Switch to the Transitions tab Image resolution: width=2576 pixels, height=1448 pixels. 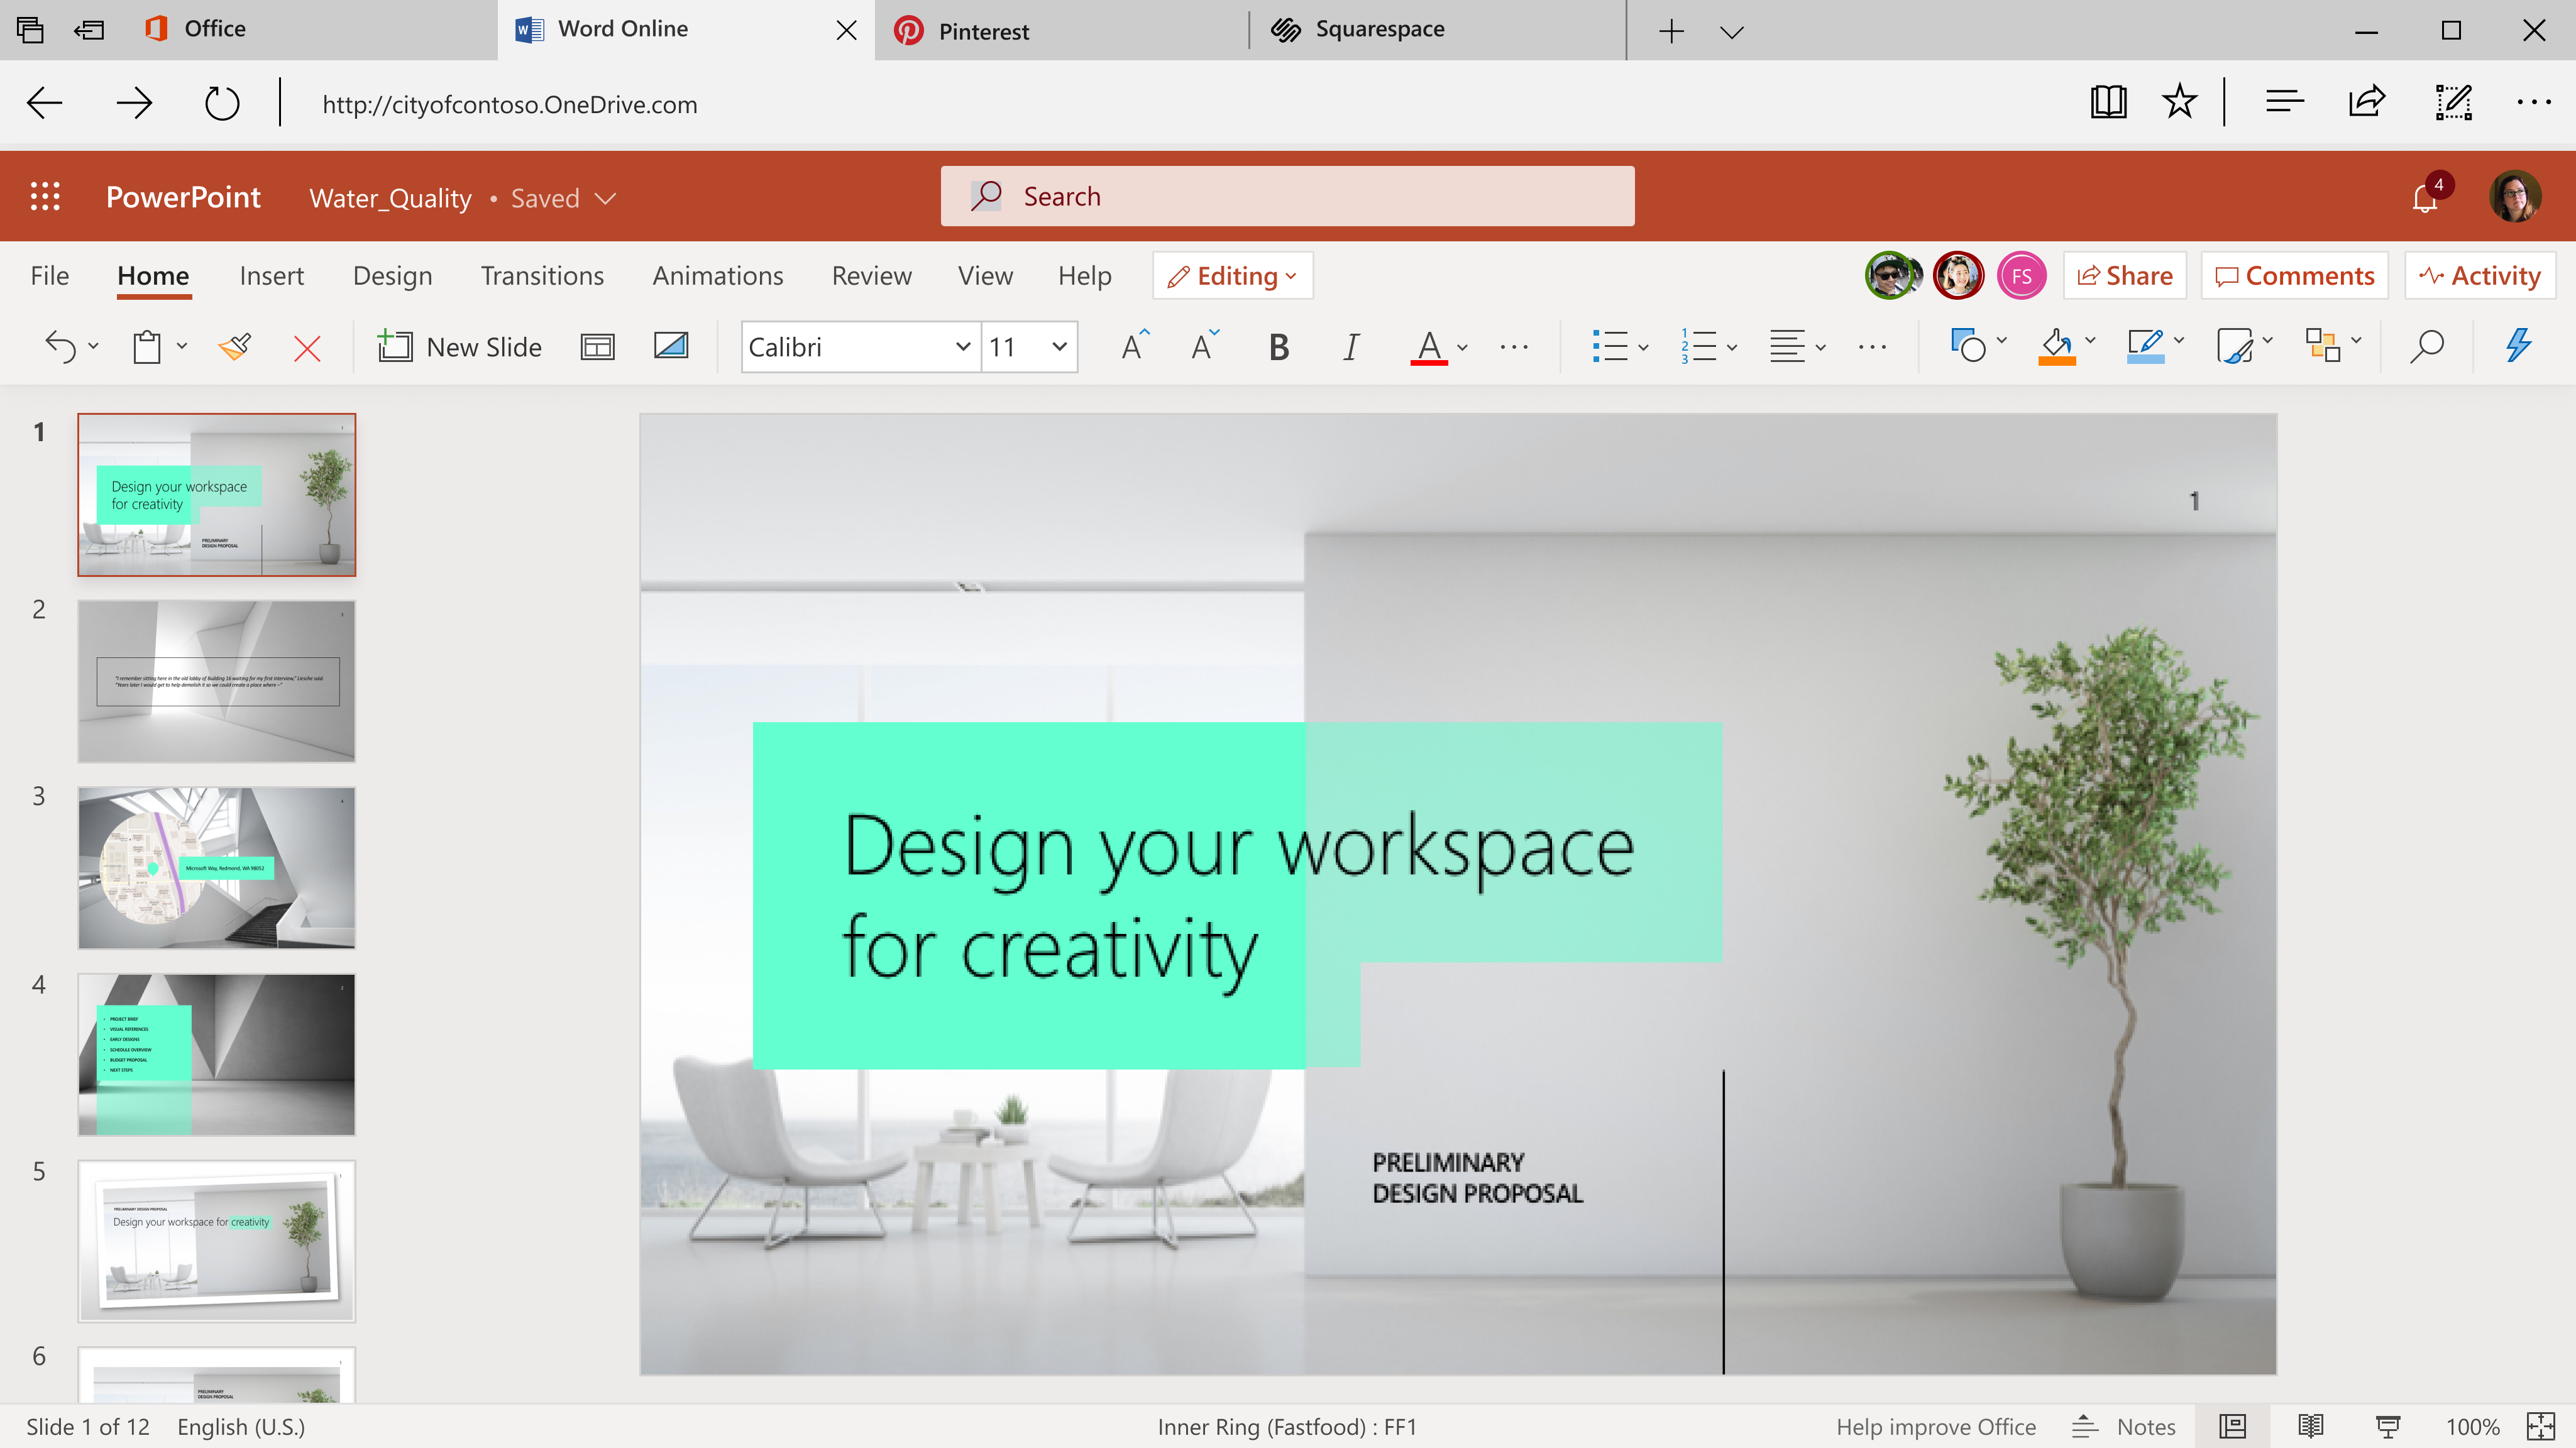[x=542, y=276]
